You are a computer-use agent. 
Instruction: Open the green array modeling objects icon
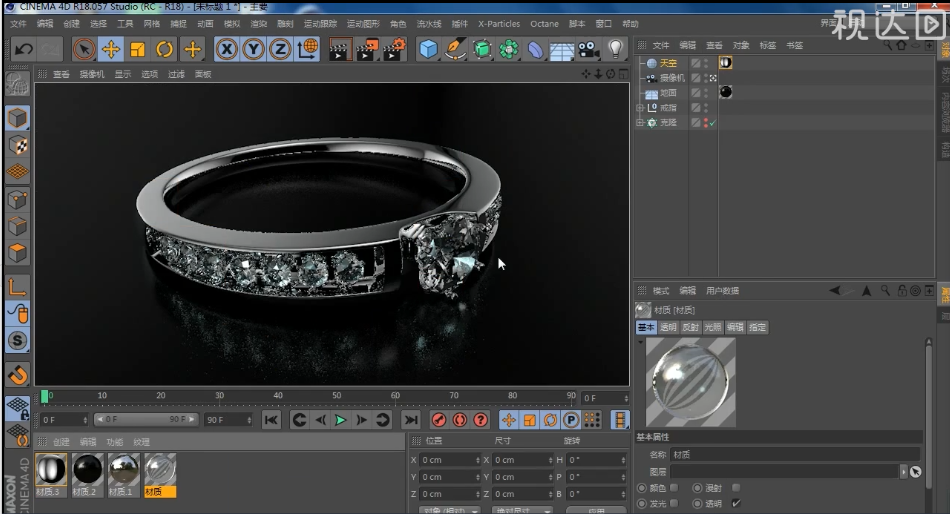coord(509,49)
